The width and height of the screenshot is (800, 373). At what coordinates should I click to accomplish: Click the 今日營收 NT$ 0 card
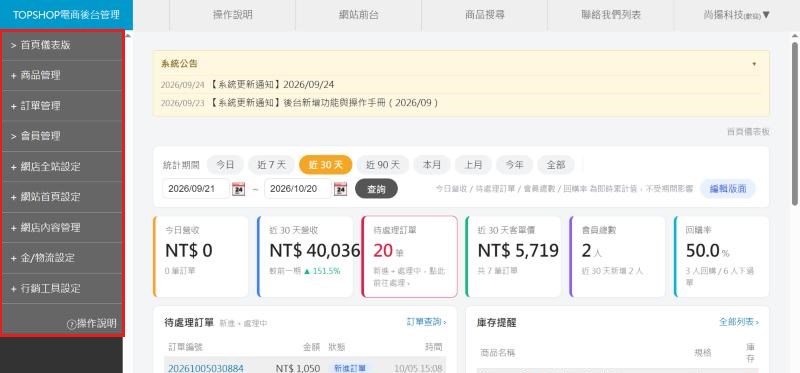click(x=201, y=257)
